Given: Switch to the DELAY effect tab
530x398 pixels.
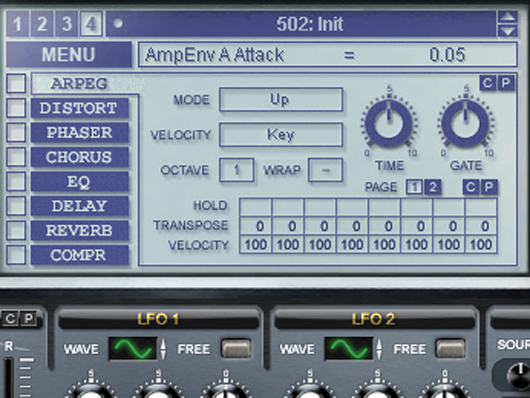Looking at the screenshot, I should [79, 206].
